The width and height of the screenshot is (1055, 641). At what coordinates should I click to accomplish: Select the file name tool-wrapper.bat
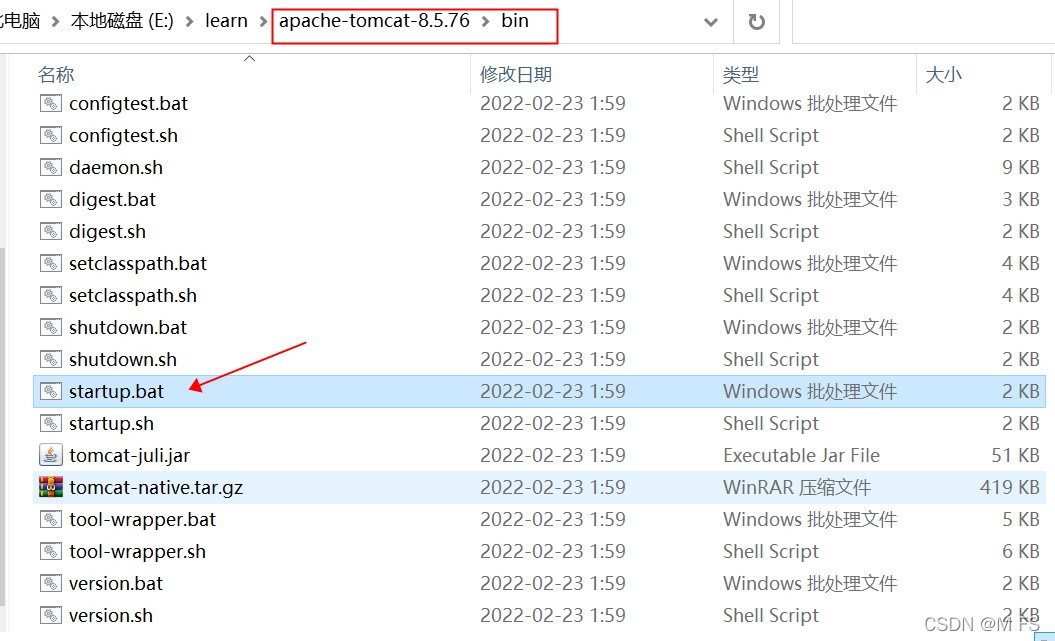pos(142,519)
